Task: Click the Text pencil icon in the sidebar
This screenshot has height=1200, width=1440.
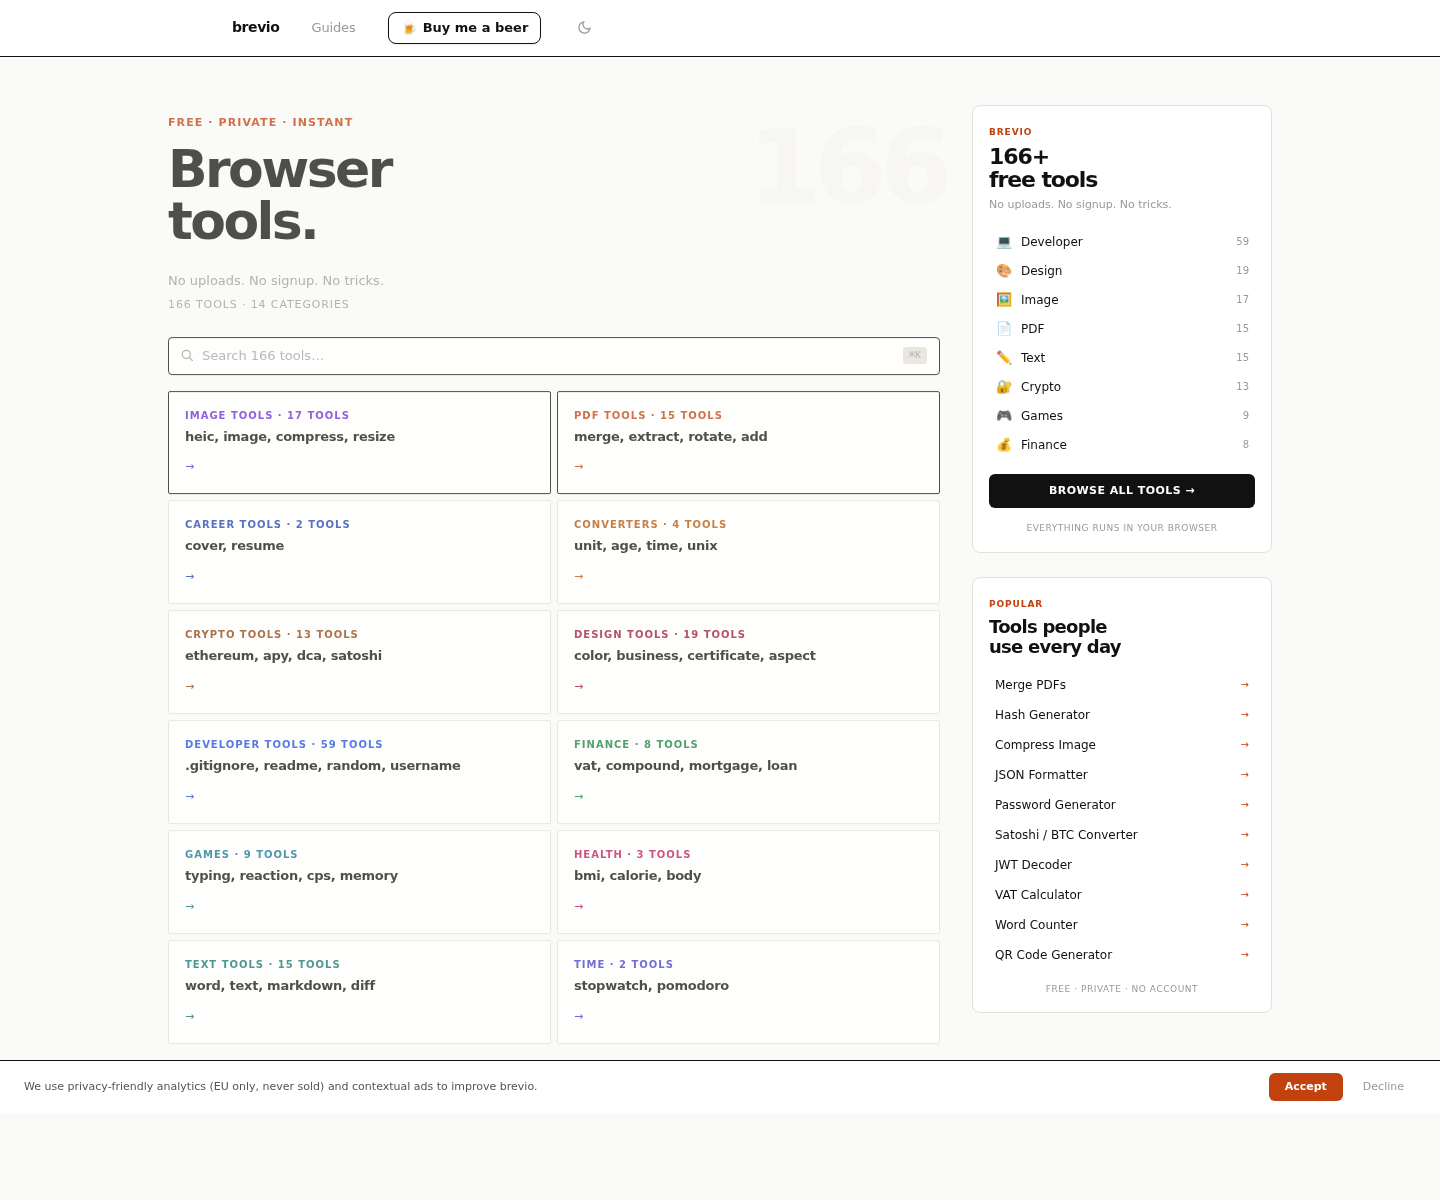Action: pyautogui.click(x=1004, y=358)
